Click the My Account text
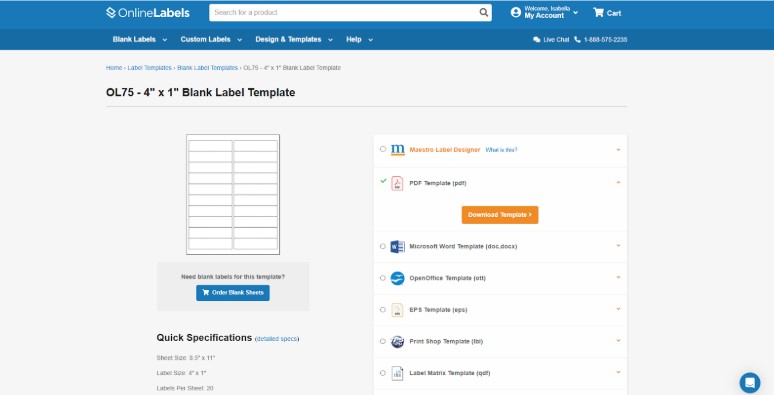The height and width of the screenshot is (395, 774). click(x=544, y=16)
